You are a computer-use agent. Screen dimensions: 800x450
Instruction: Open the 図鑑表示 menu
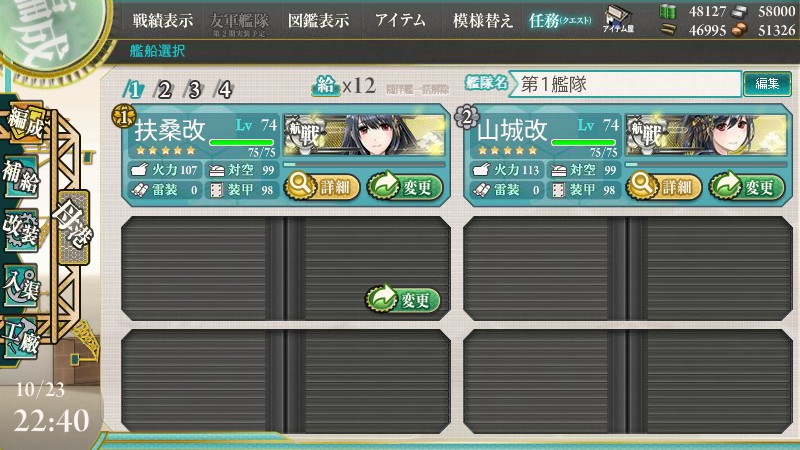click(x=318, y=20)
